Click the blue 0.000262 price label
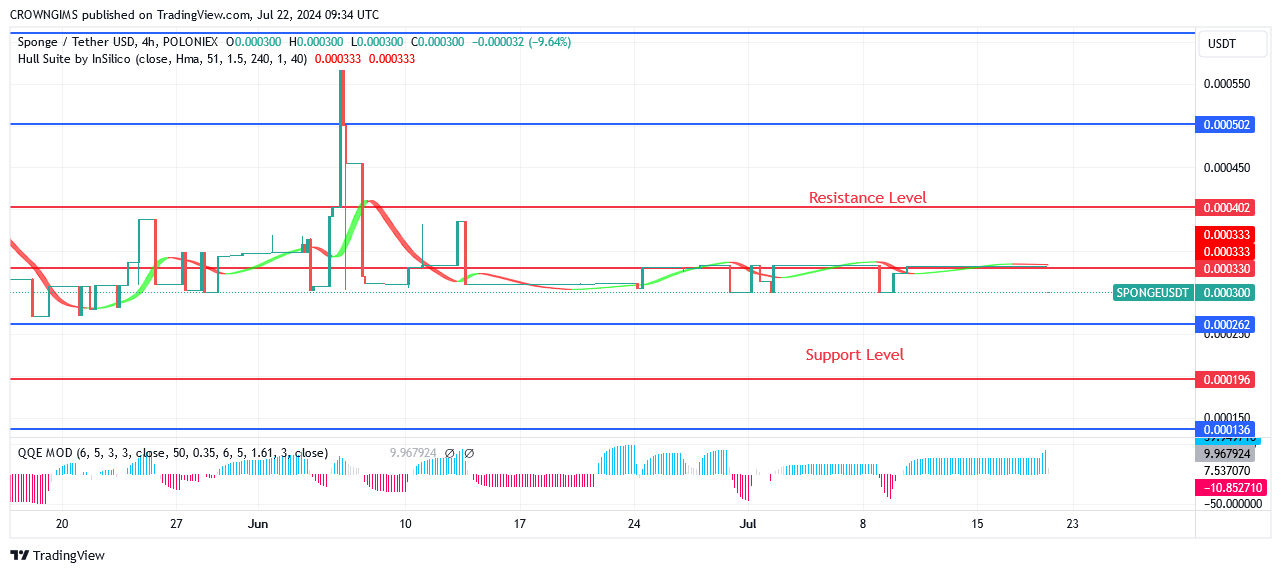 click(1231, 325)
